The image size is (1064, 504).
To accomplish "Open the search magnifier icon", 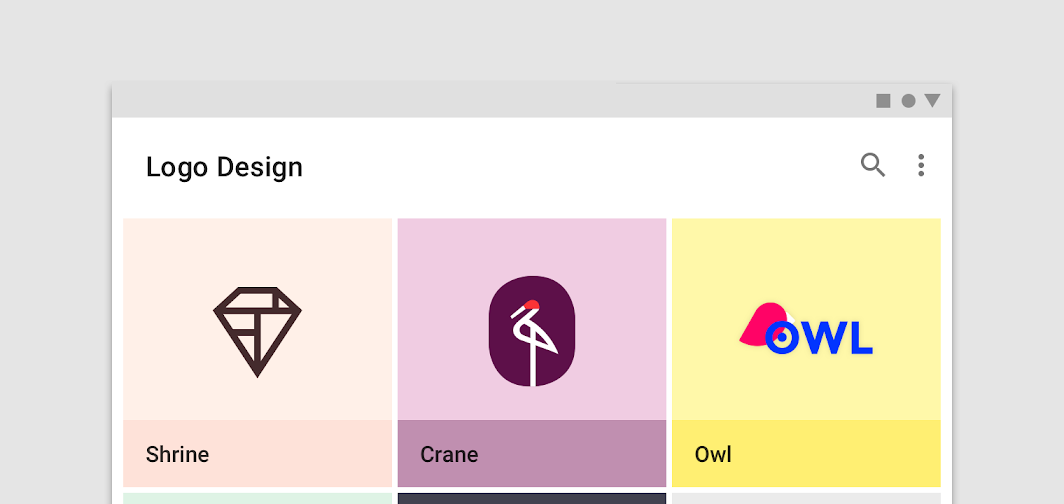I will click(873, 165).
